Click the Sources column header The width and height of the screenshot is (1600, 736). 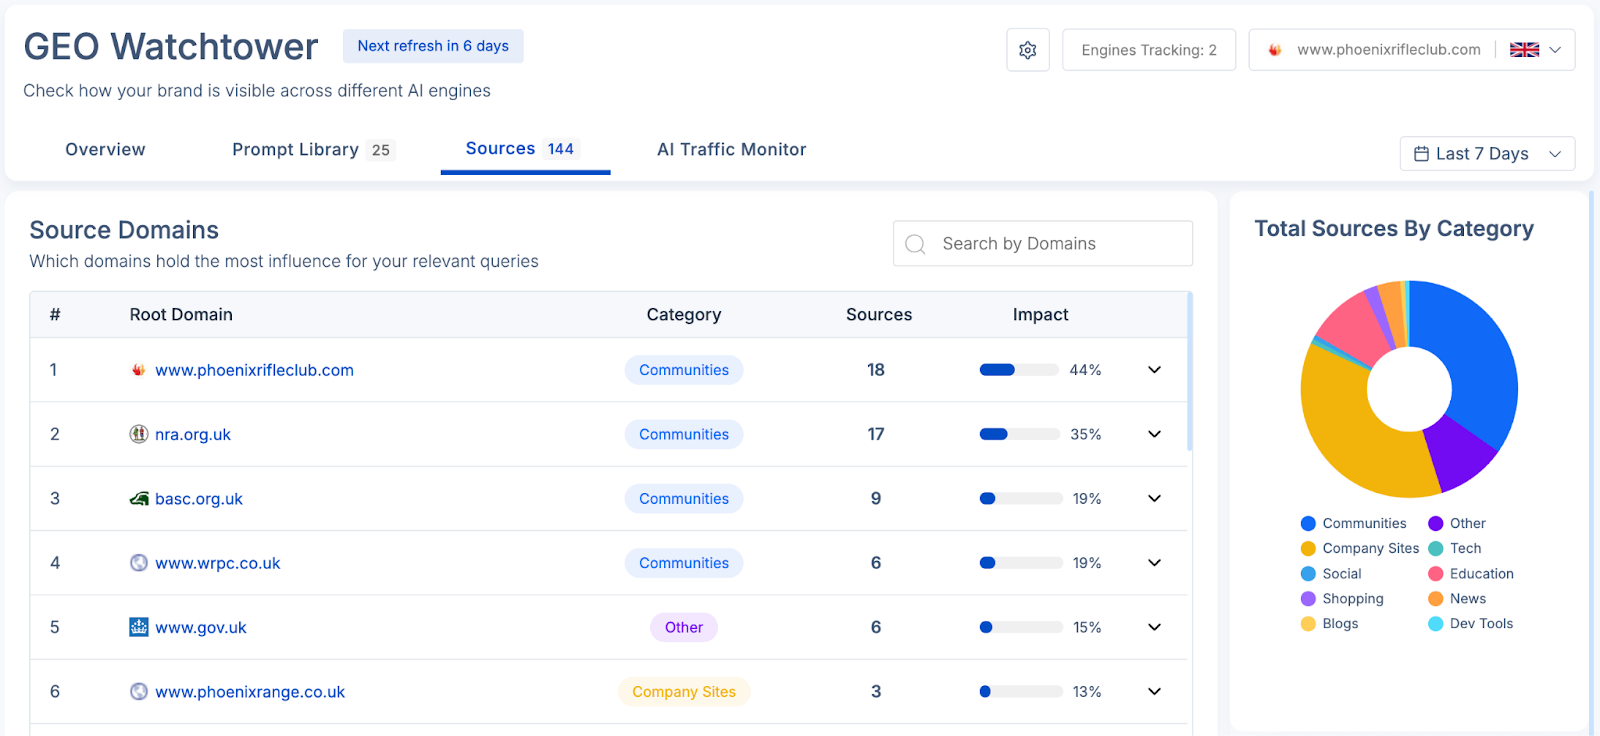point(879,315)
